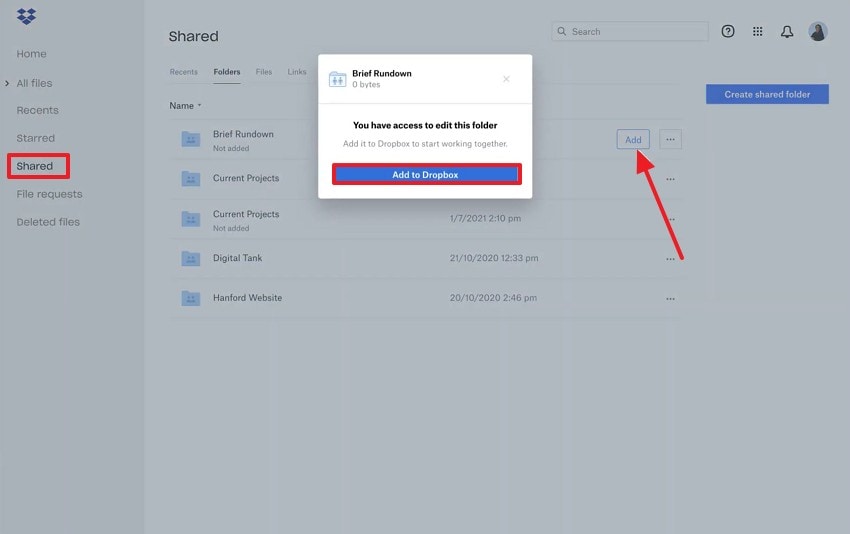This screenshot has width=850, height=534.
Task: Click Create shared folder button
Action: 767,94
